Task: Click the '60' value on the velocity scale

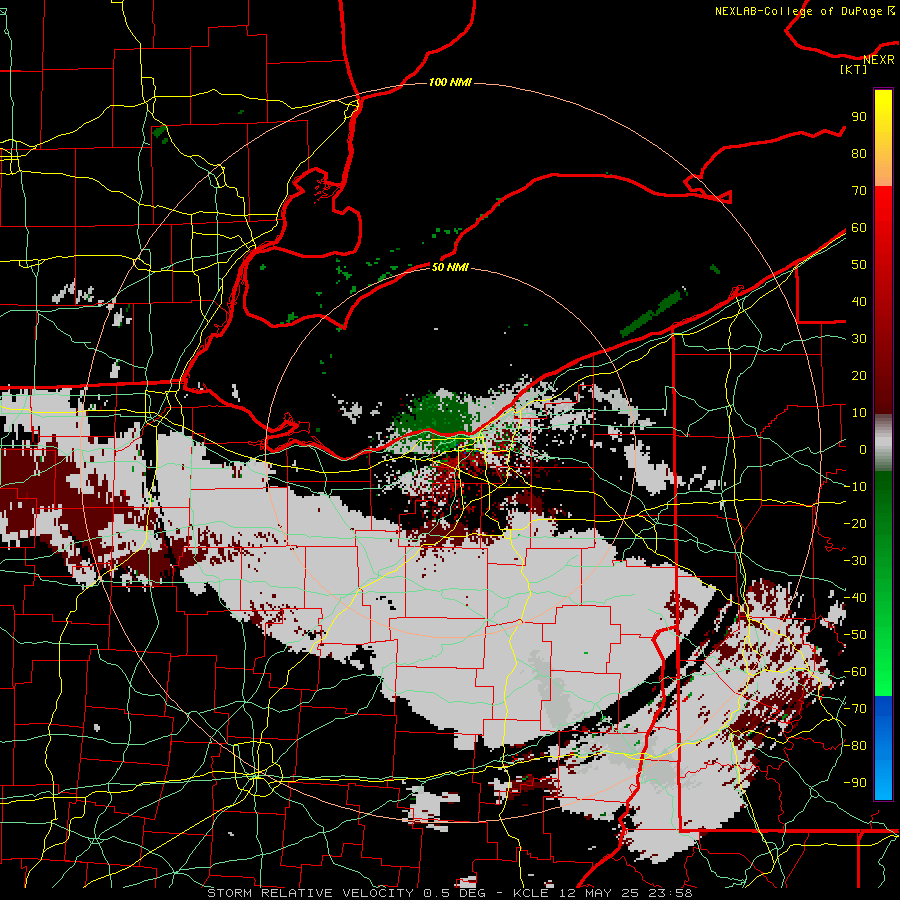Action: [859, 228]
